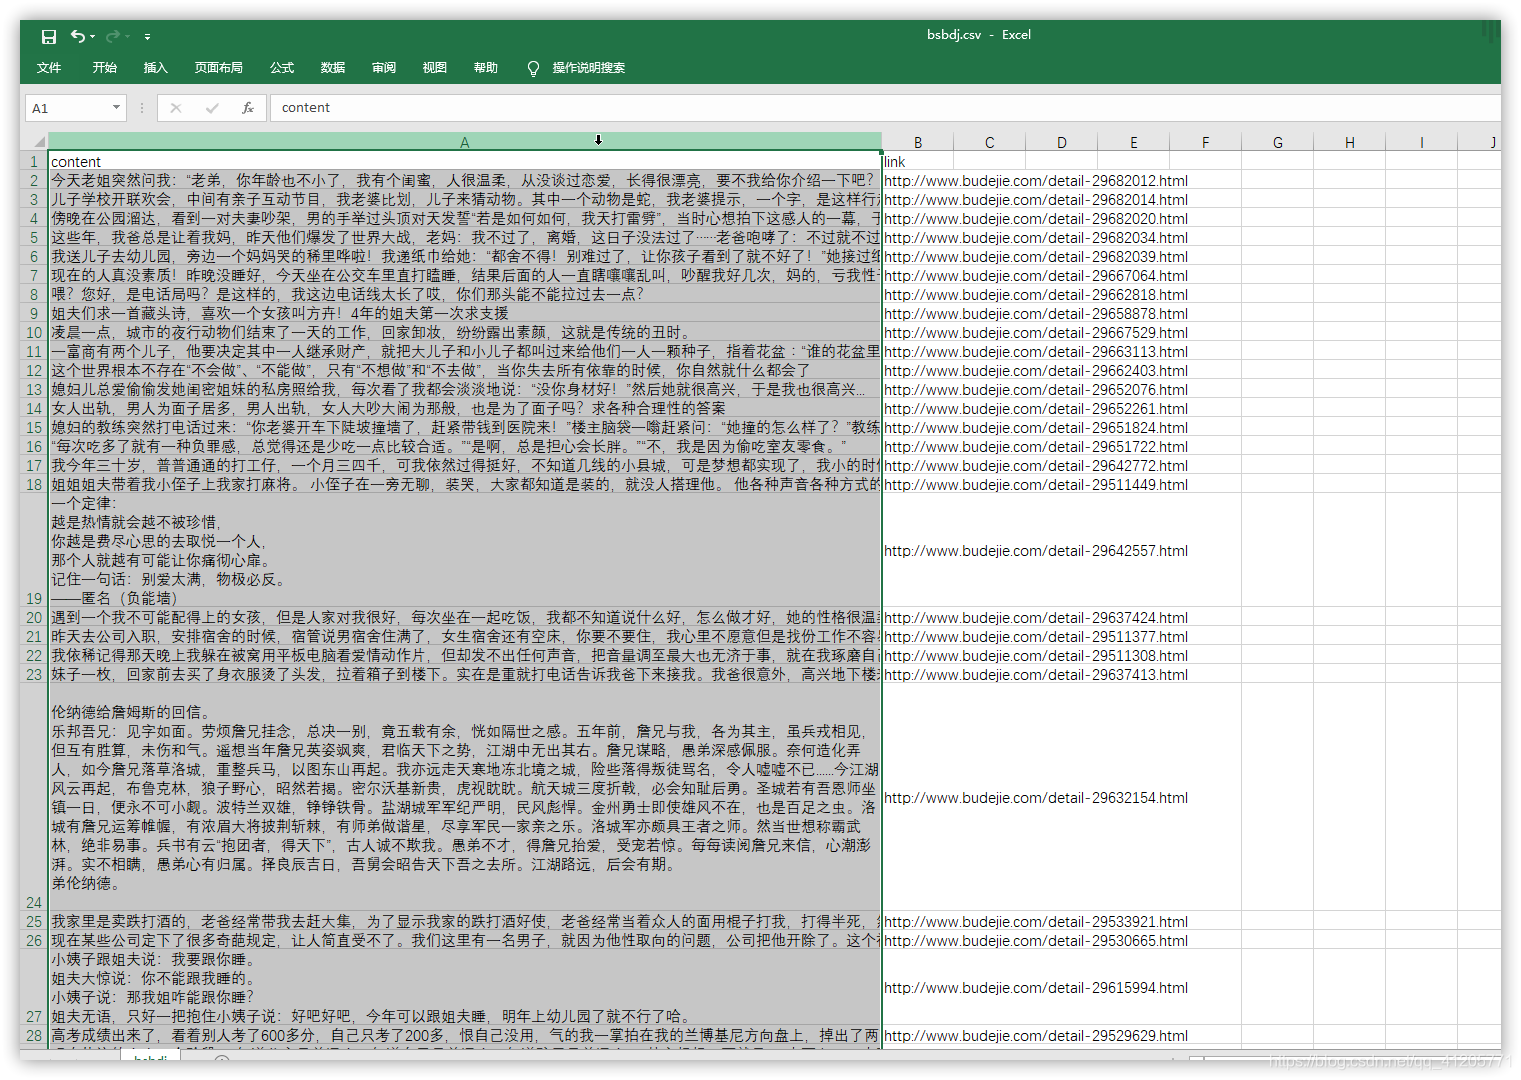
Task: Click link cell ending 29529629.html
Action: coord(1036,1035)
